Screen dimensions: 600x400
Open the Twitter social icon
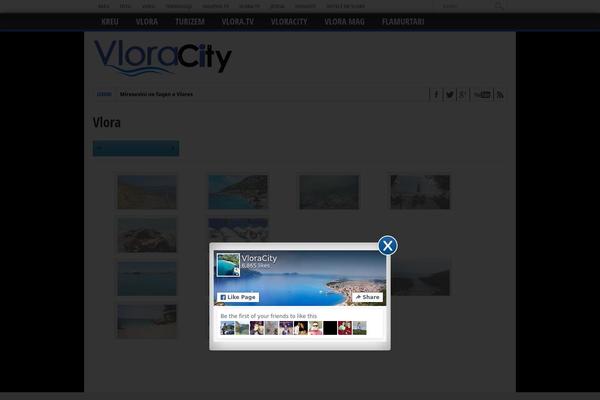tap(450, 95)
